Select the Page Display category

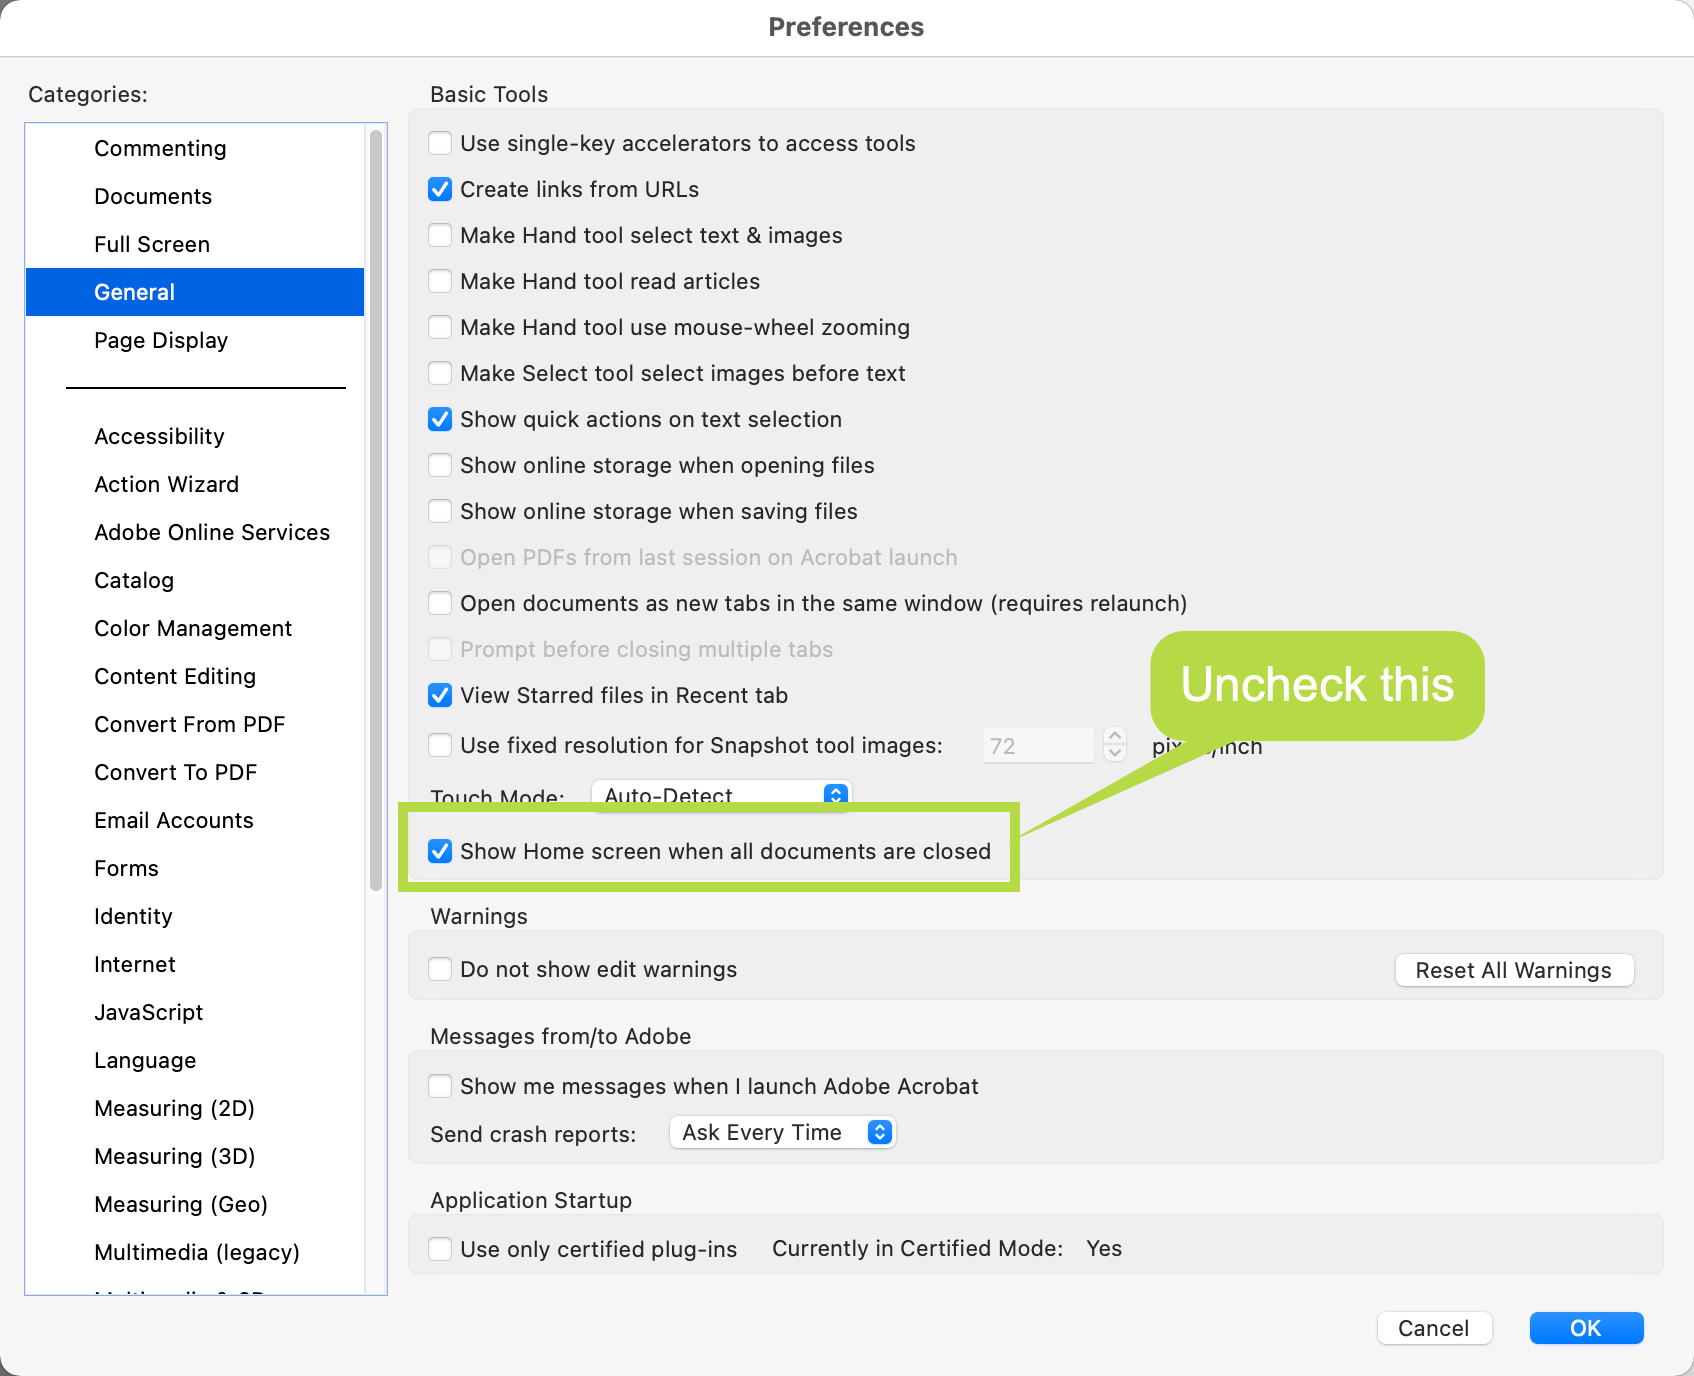(161, 340)
